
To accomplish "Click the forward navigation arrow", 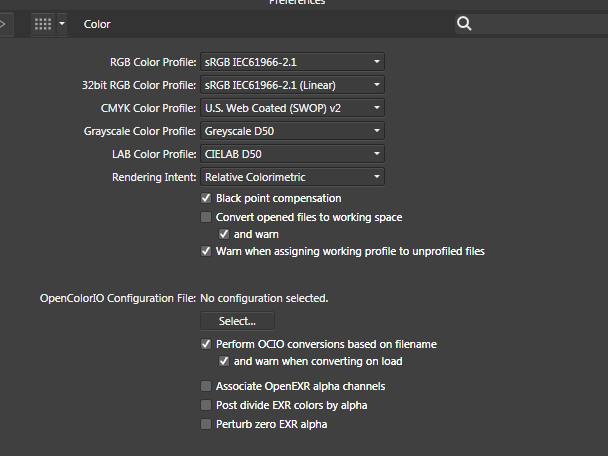I will pyautogui.click(x=5, y=24).
